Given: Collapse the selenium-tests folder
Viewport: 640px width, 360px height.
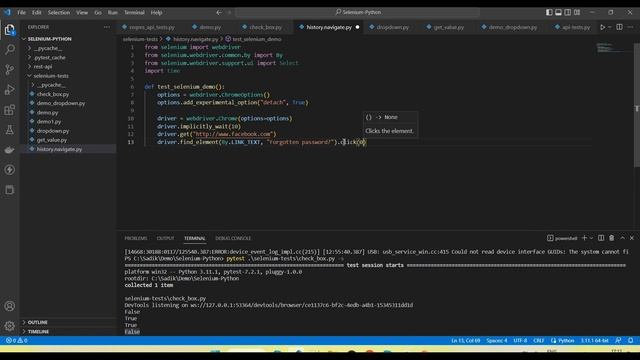Looking at the screenshot, I should pyautogui.click(x=51, y=76).
